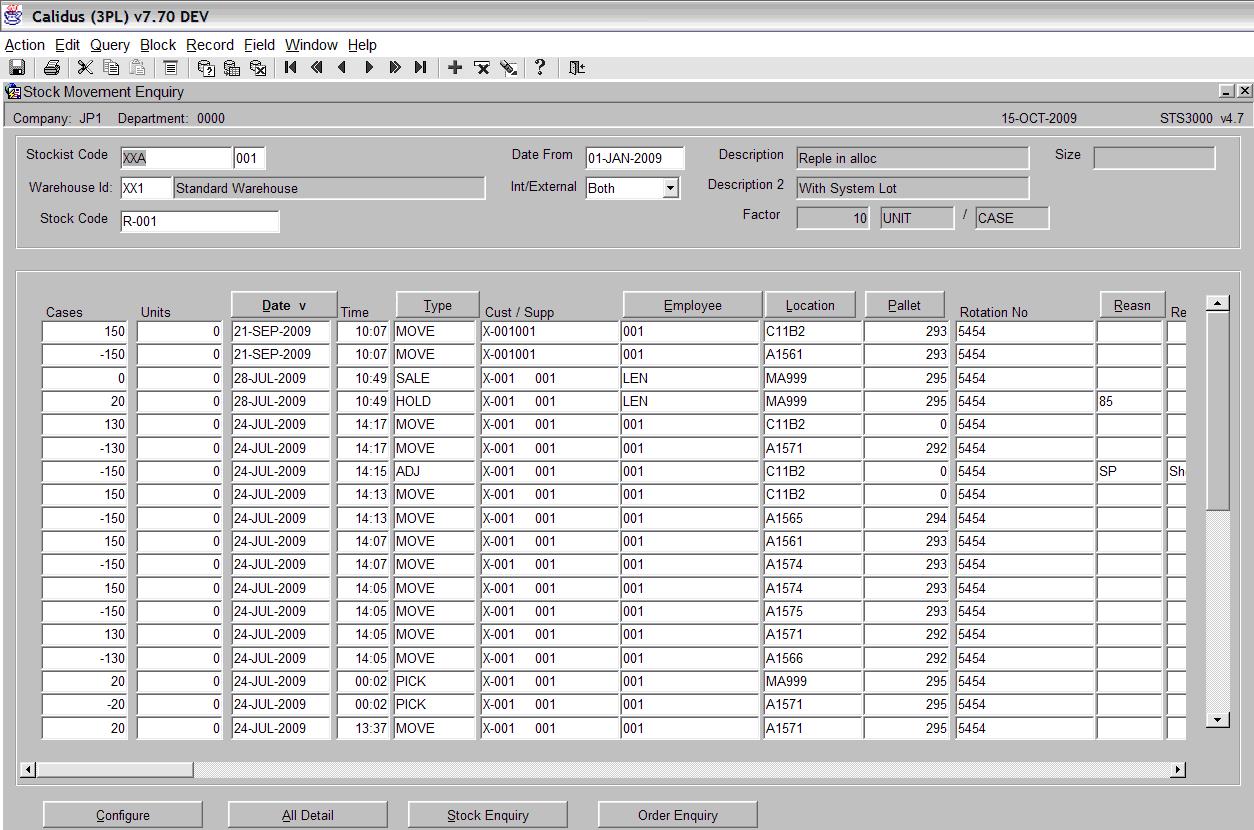Click the delete record icon

pyautogui.click(x=482, y=68)
